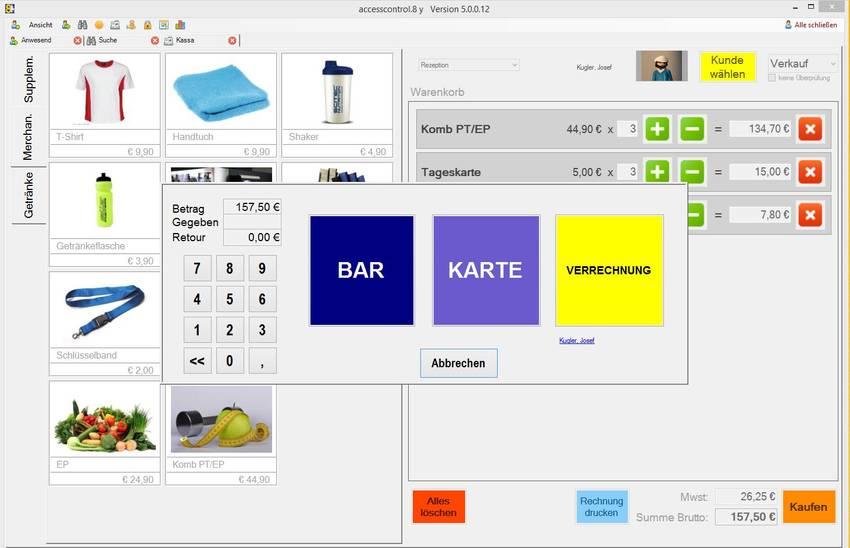
Task: Remove the 7,80 € cart item
Action: (x=810, y=215)
